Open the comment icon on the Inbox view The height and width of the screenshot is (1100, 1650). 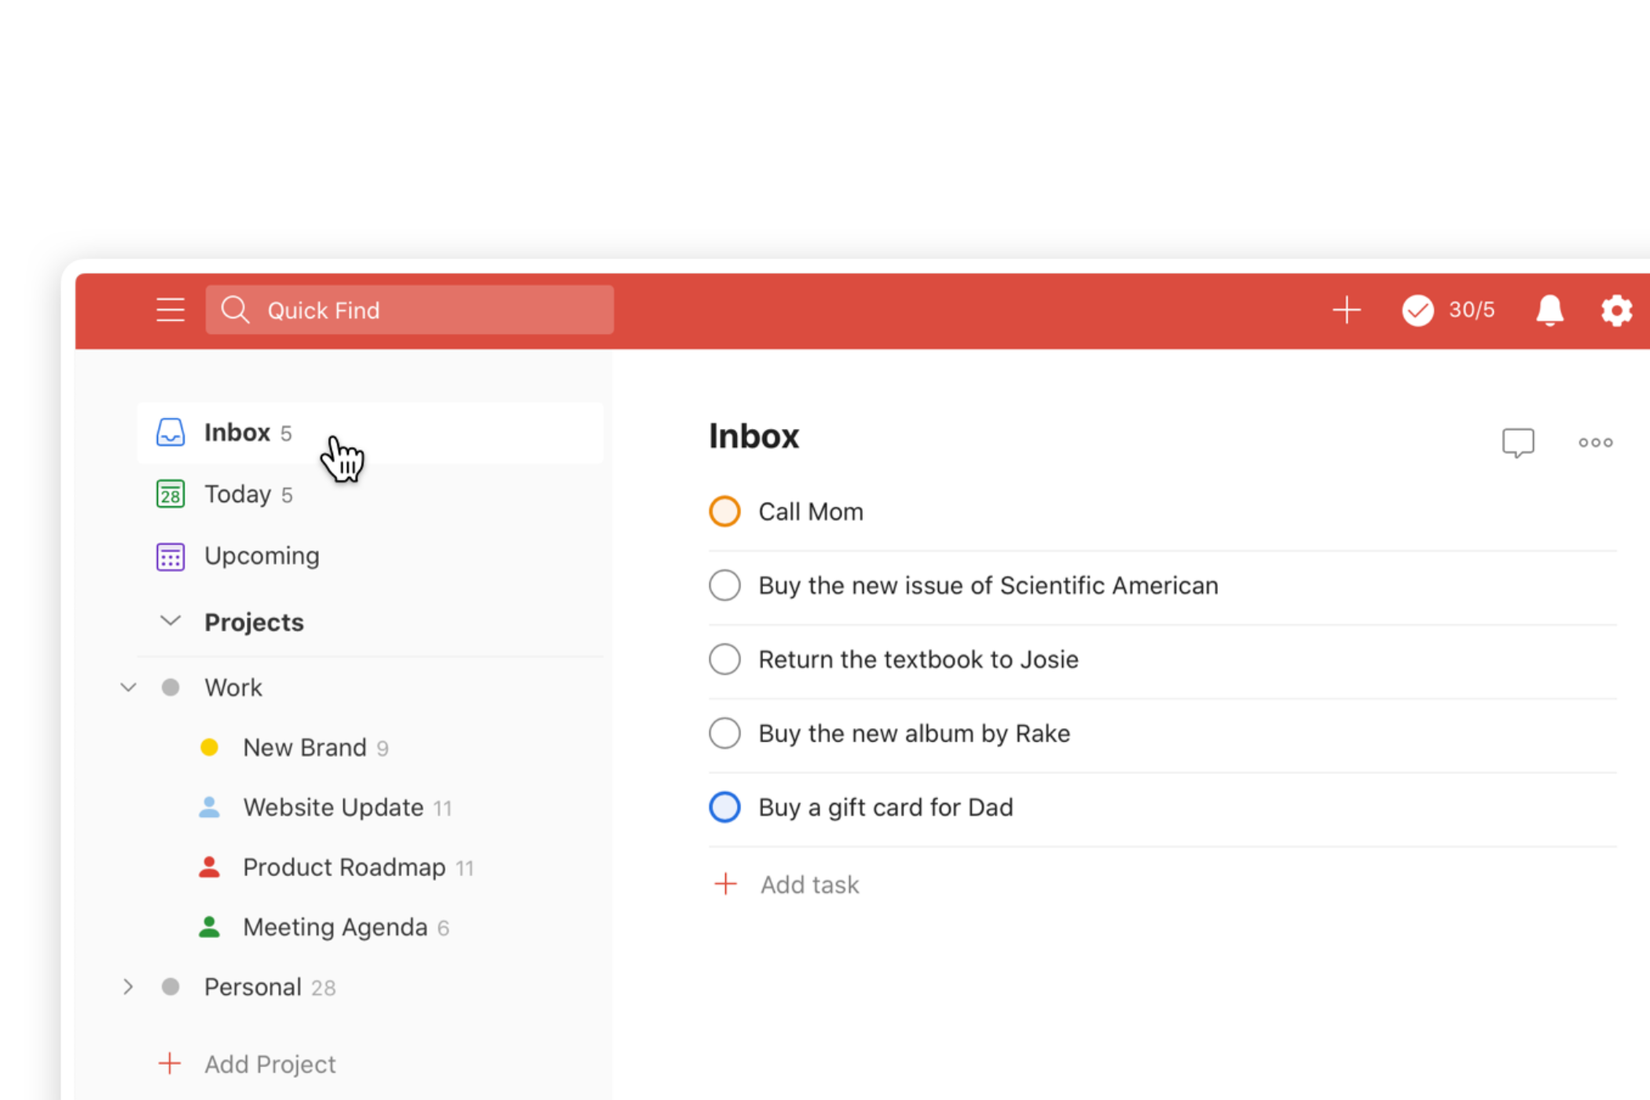1517,442
